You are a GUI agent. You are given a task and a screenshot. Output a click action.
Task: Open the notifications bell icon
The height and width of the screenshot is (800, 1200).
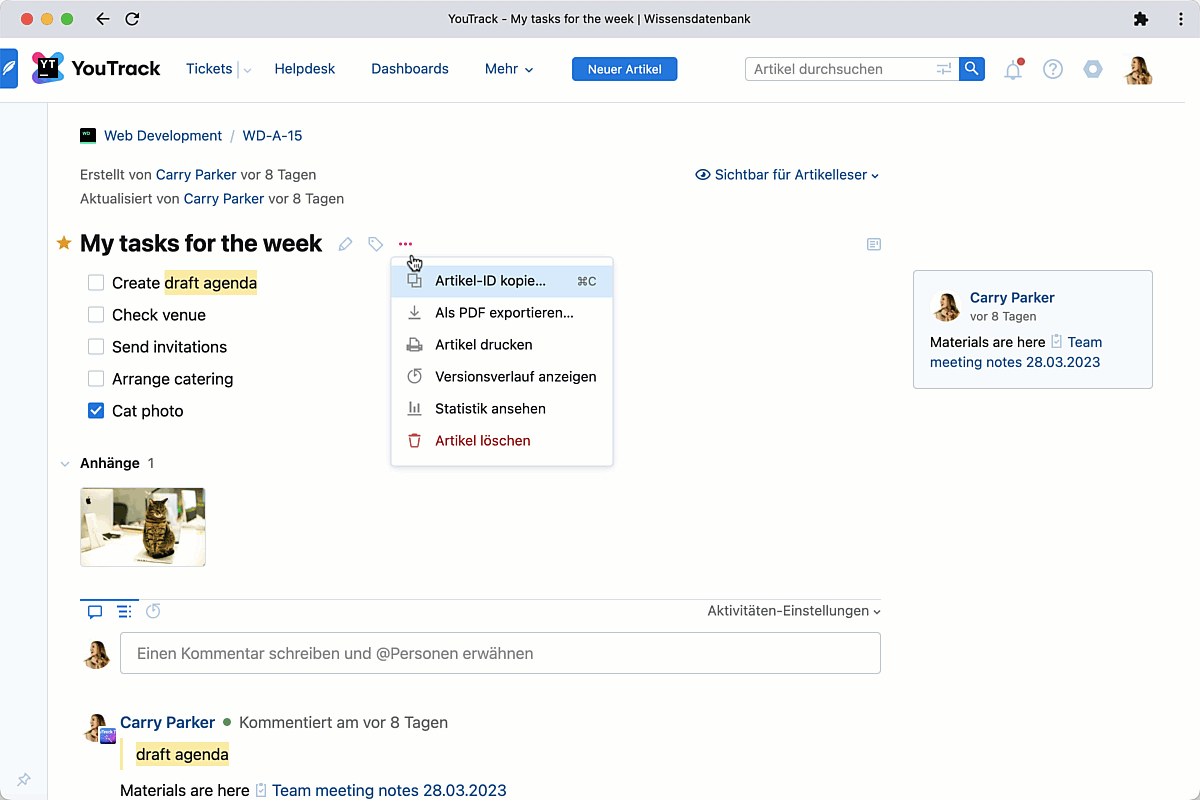[x=1013, y=69]
